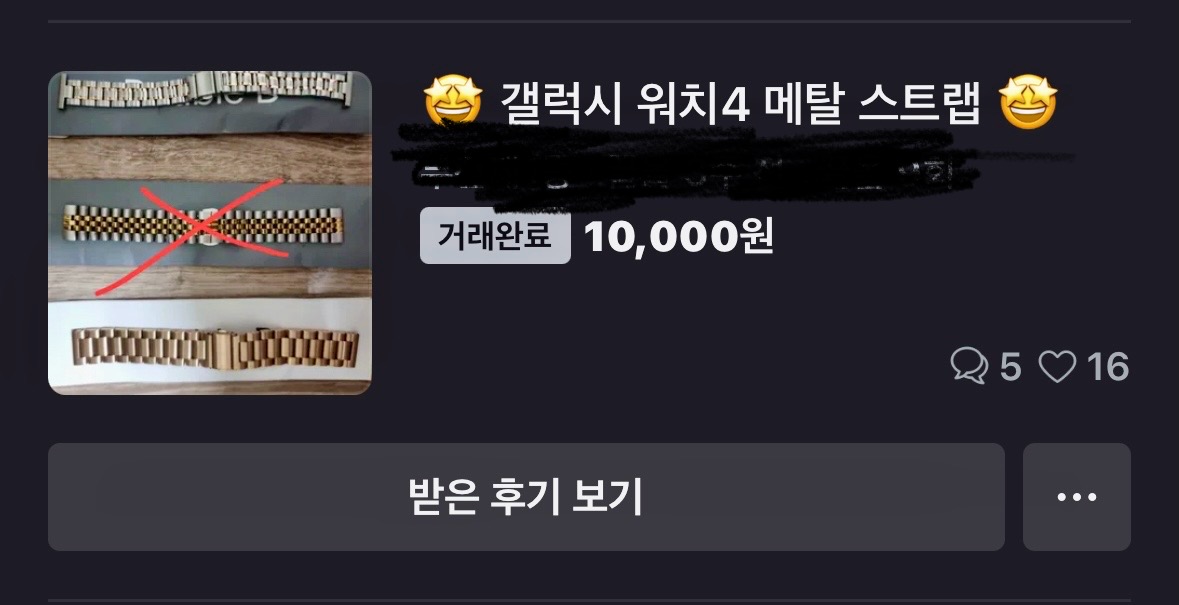
Task: Open the 받은 후기 보기 button
Action: [x=526, y=497]
